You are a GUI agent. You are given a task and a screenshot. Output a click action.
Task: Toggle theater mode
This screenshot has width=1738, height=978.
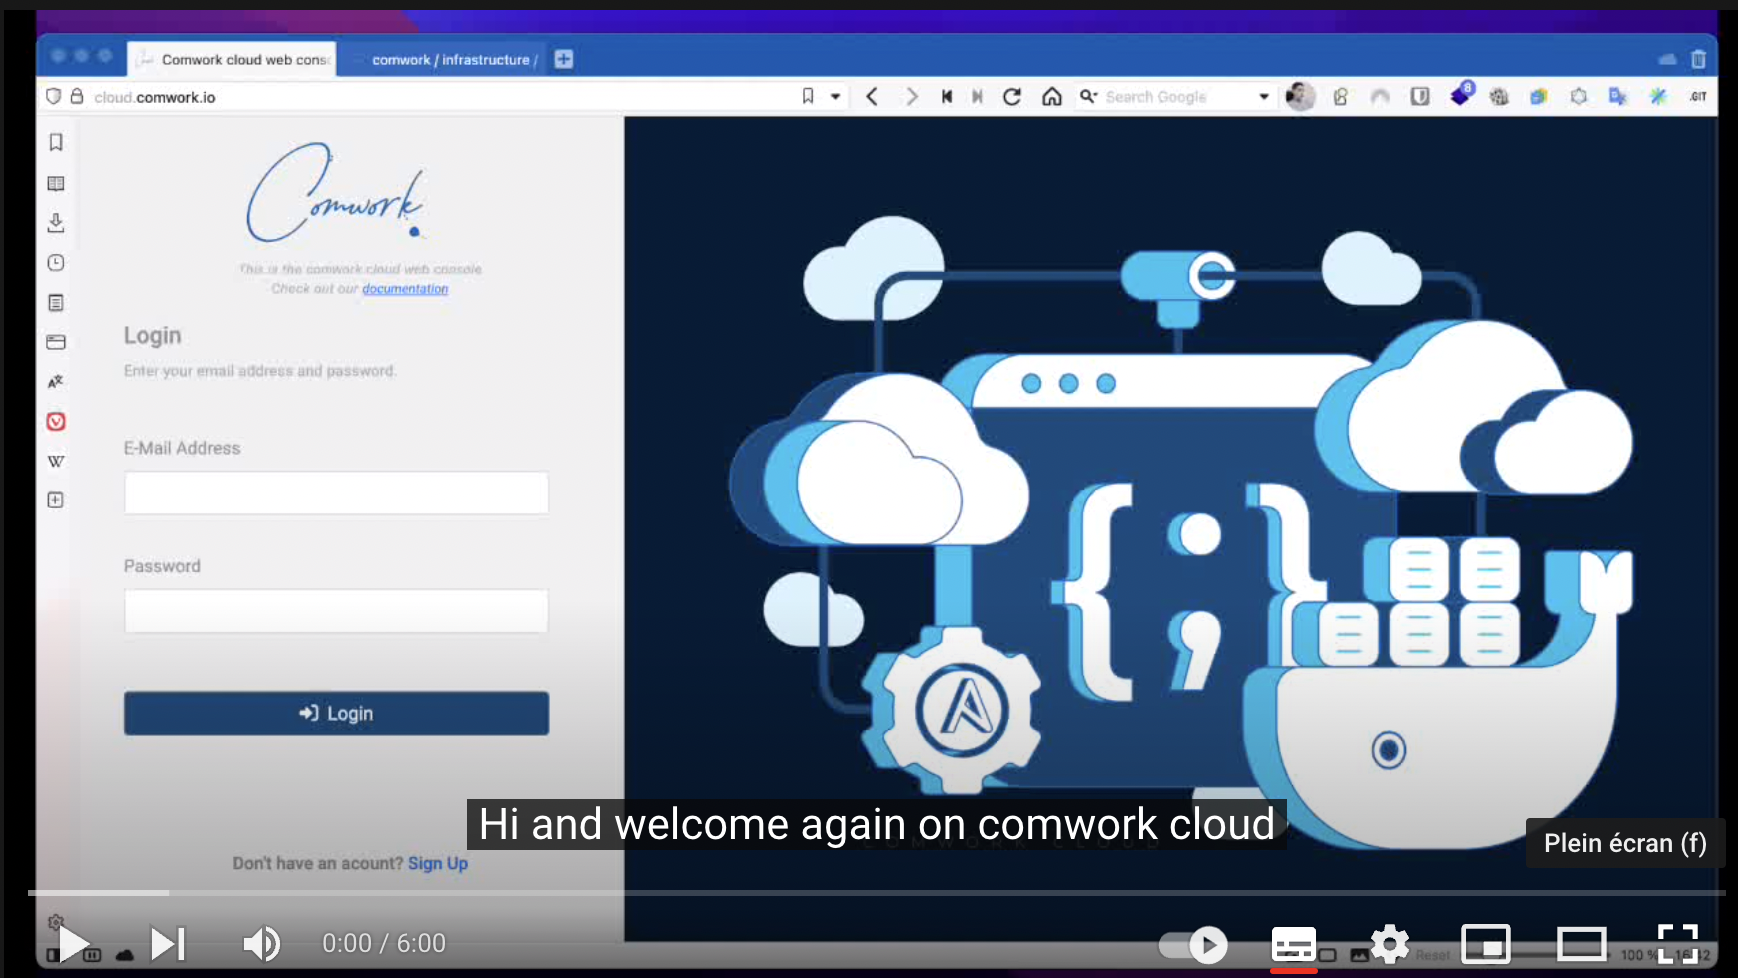pyautogui.click(x=1582, y=944)
